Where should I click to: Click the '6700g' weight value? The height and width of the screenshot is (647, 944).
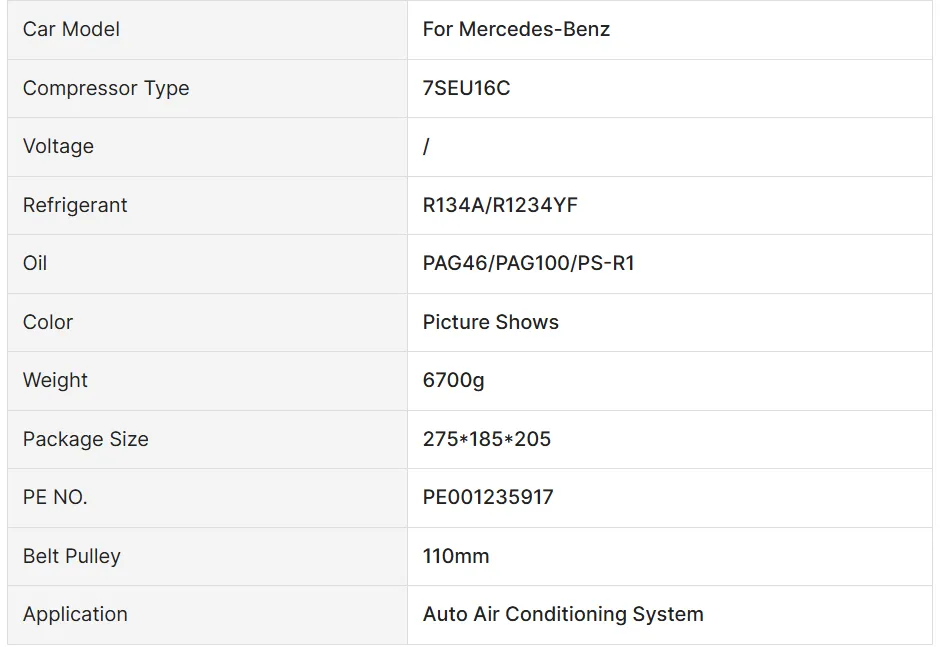453,380
